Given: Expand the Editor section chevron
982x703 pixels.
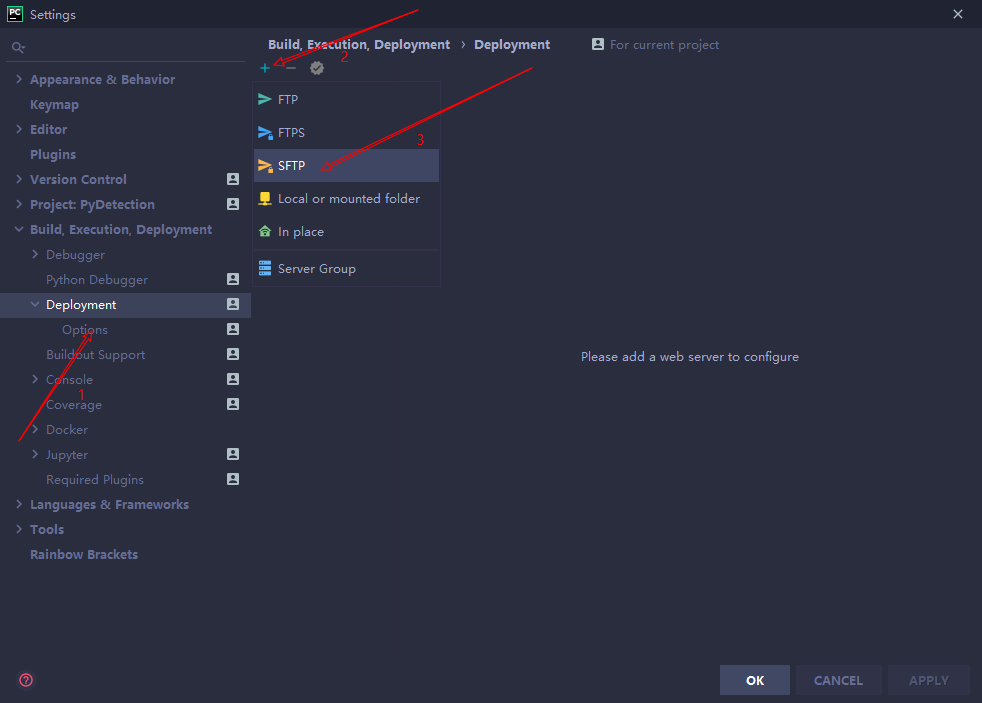Looking at the screenshot, I should point(19,129).
